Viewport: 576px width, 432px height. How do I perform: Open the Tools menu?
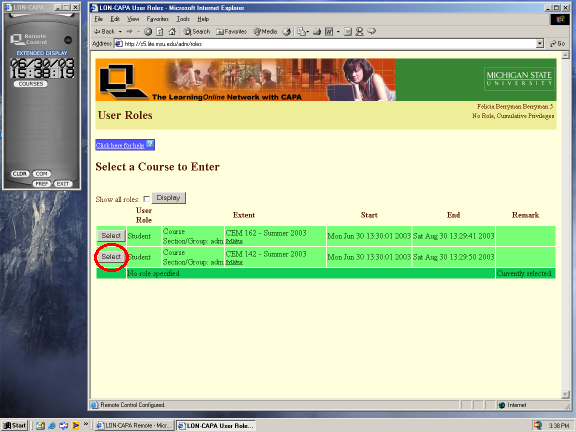[x=183, y=19]
